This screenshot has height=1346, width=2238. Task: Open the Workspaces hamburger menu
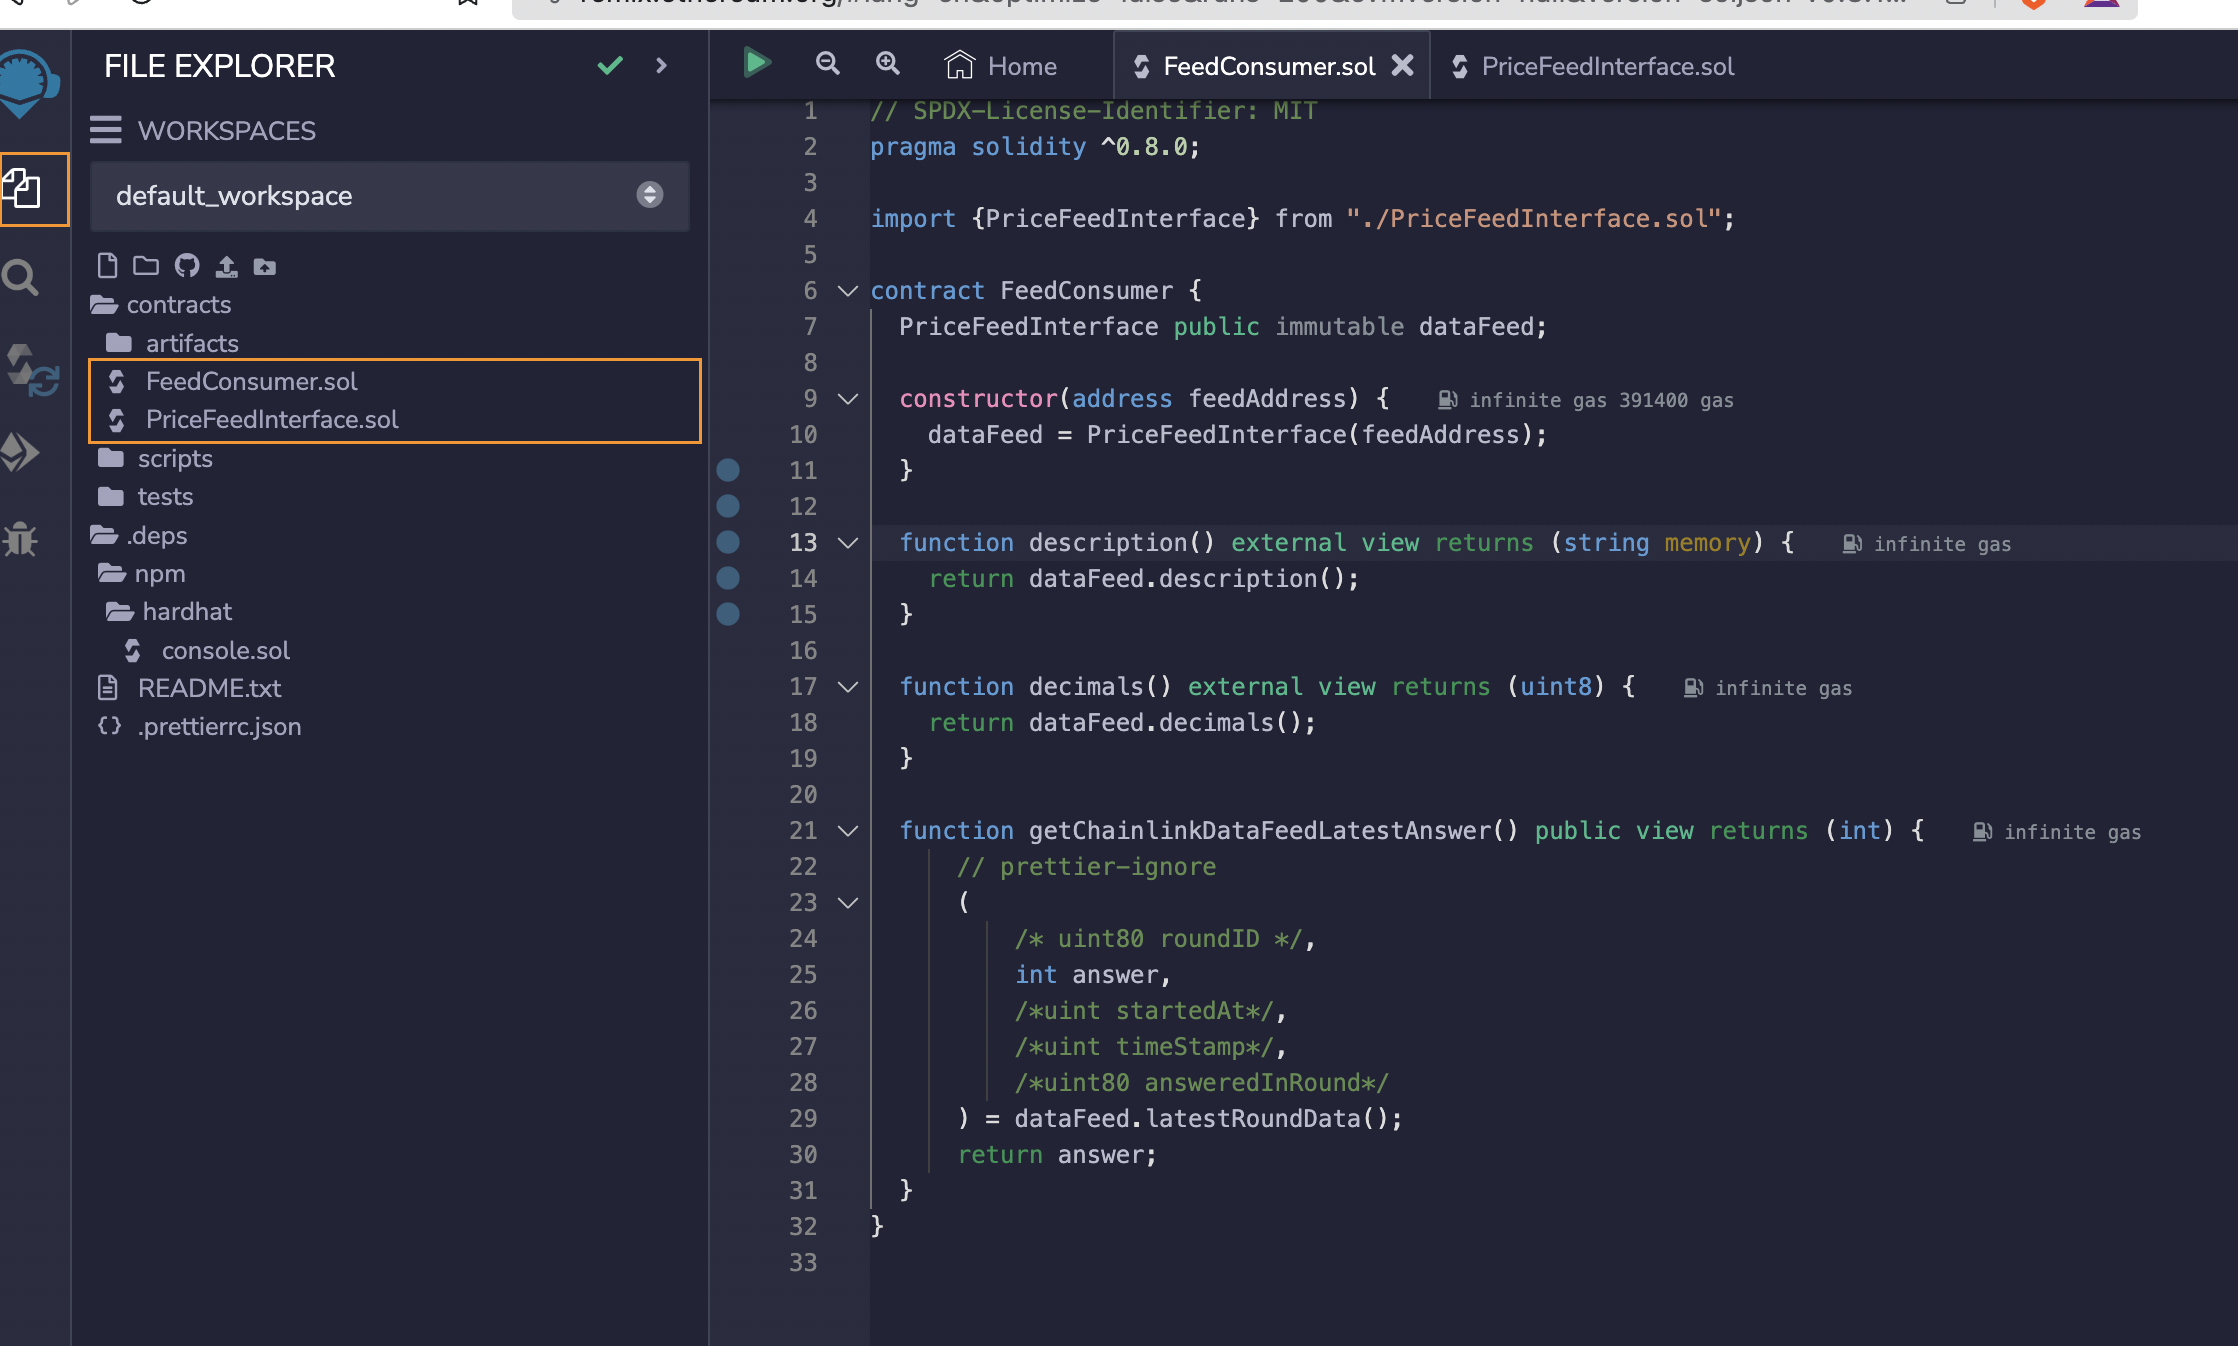(105, 131)
